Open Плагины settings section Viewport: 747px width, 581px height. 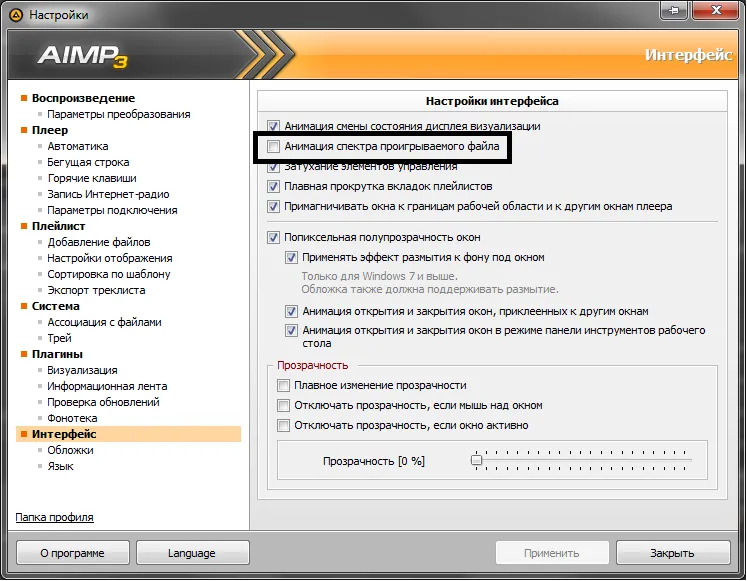[57, 354]
